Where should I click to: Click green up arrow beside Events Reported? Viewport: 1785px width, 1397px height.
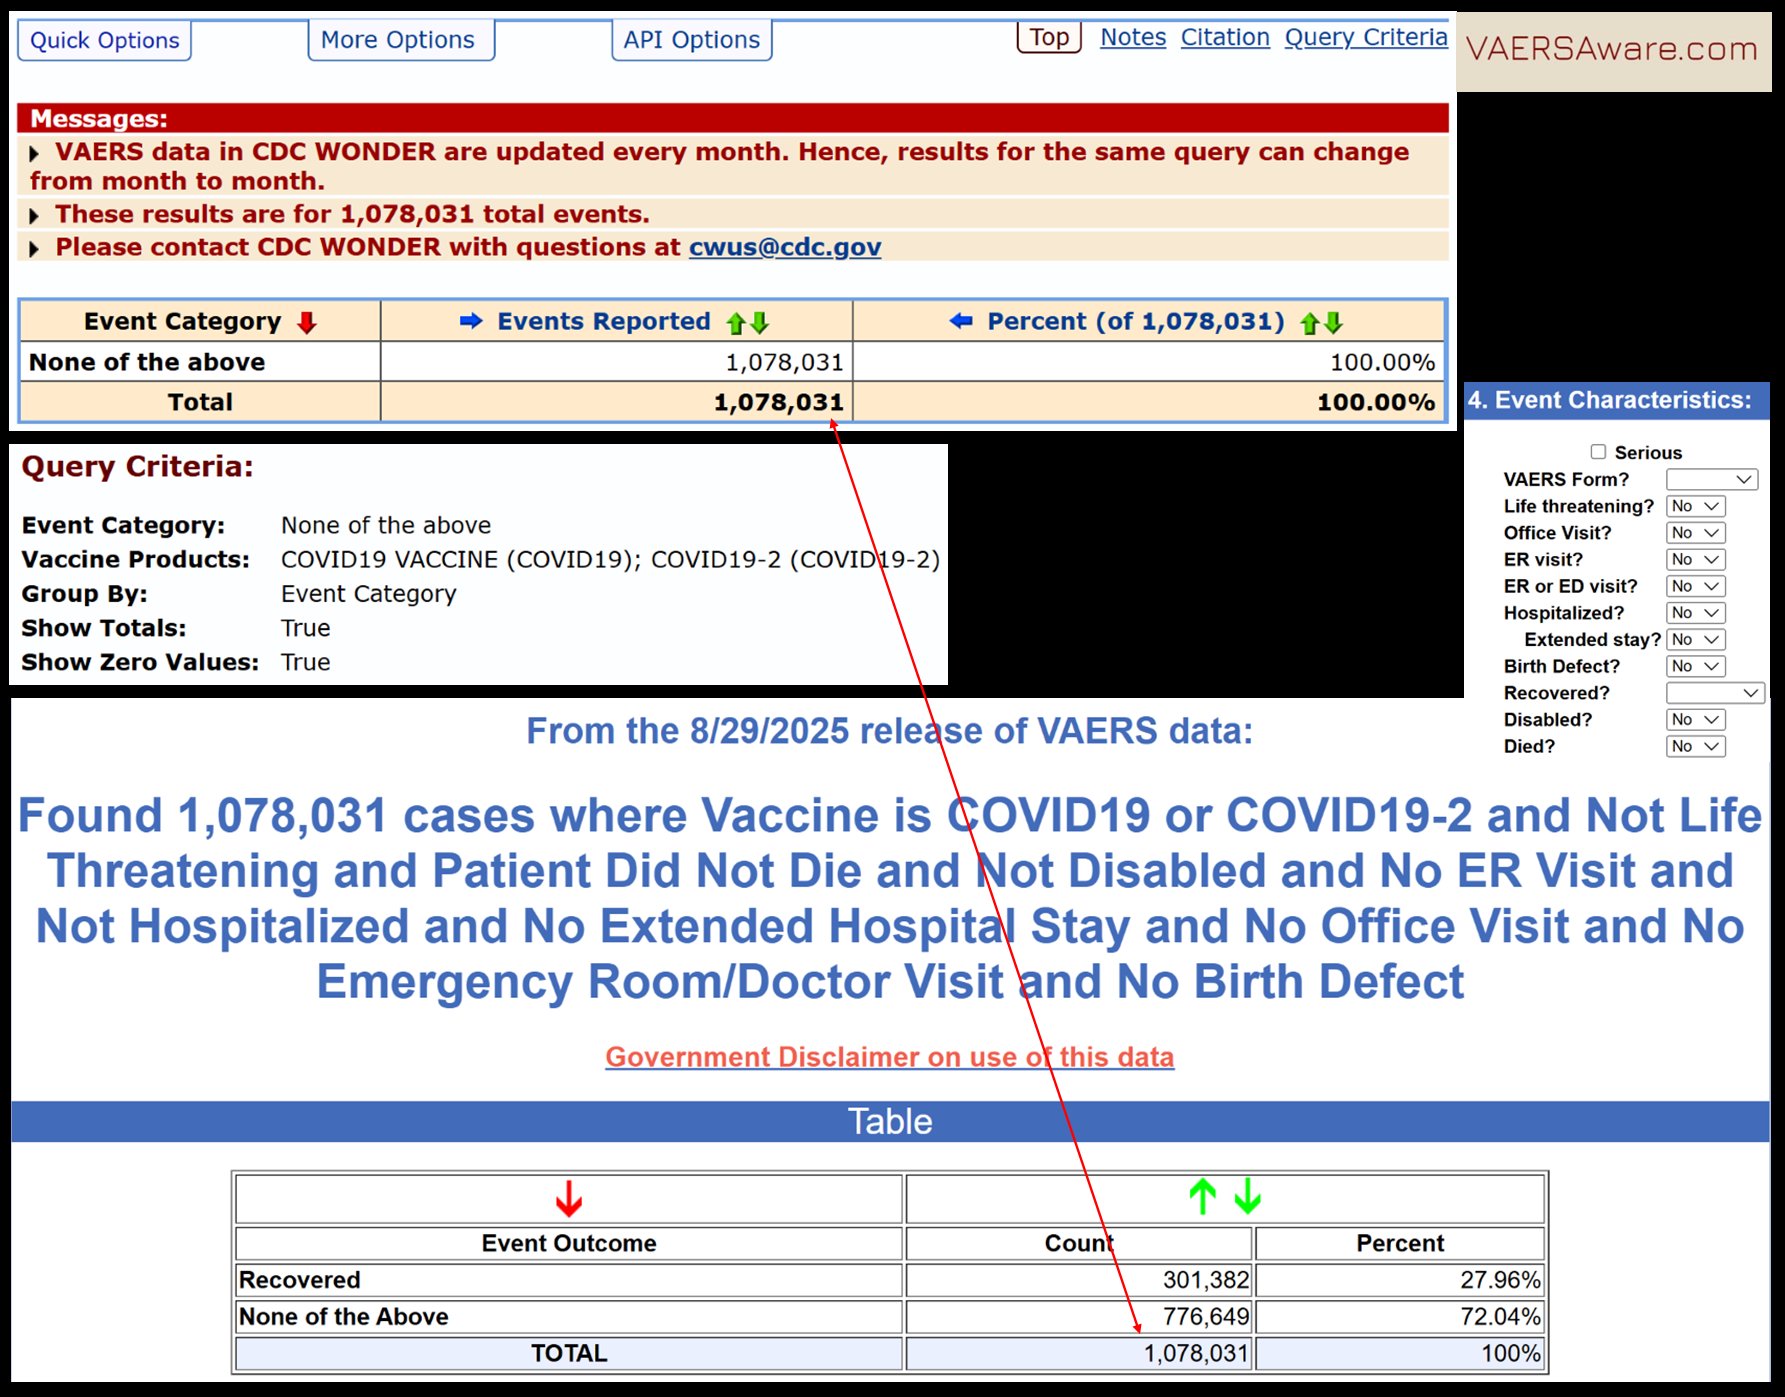click(736, 323)
